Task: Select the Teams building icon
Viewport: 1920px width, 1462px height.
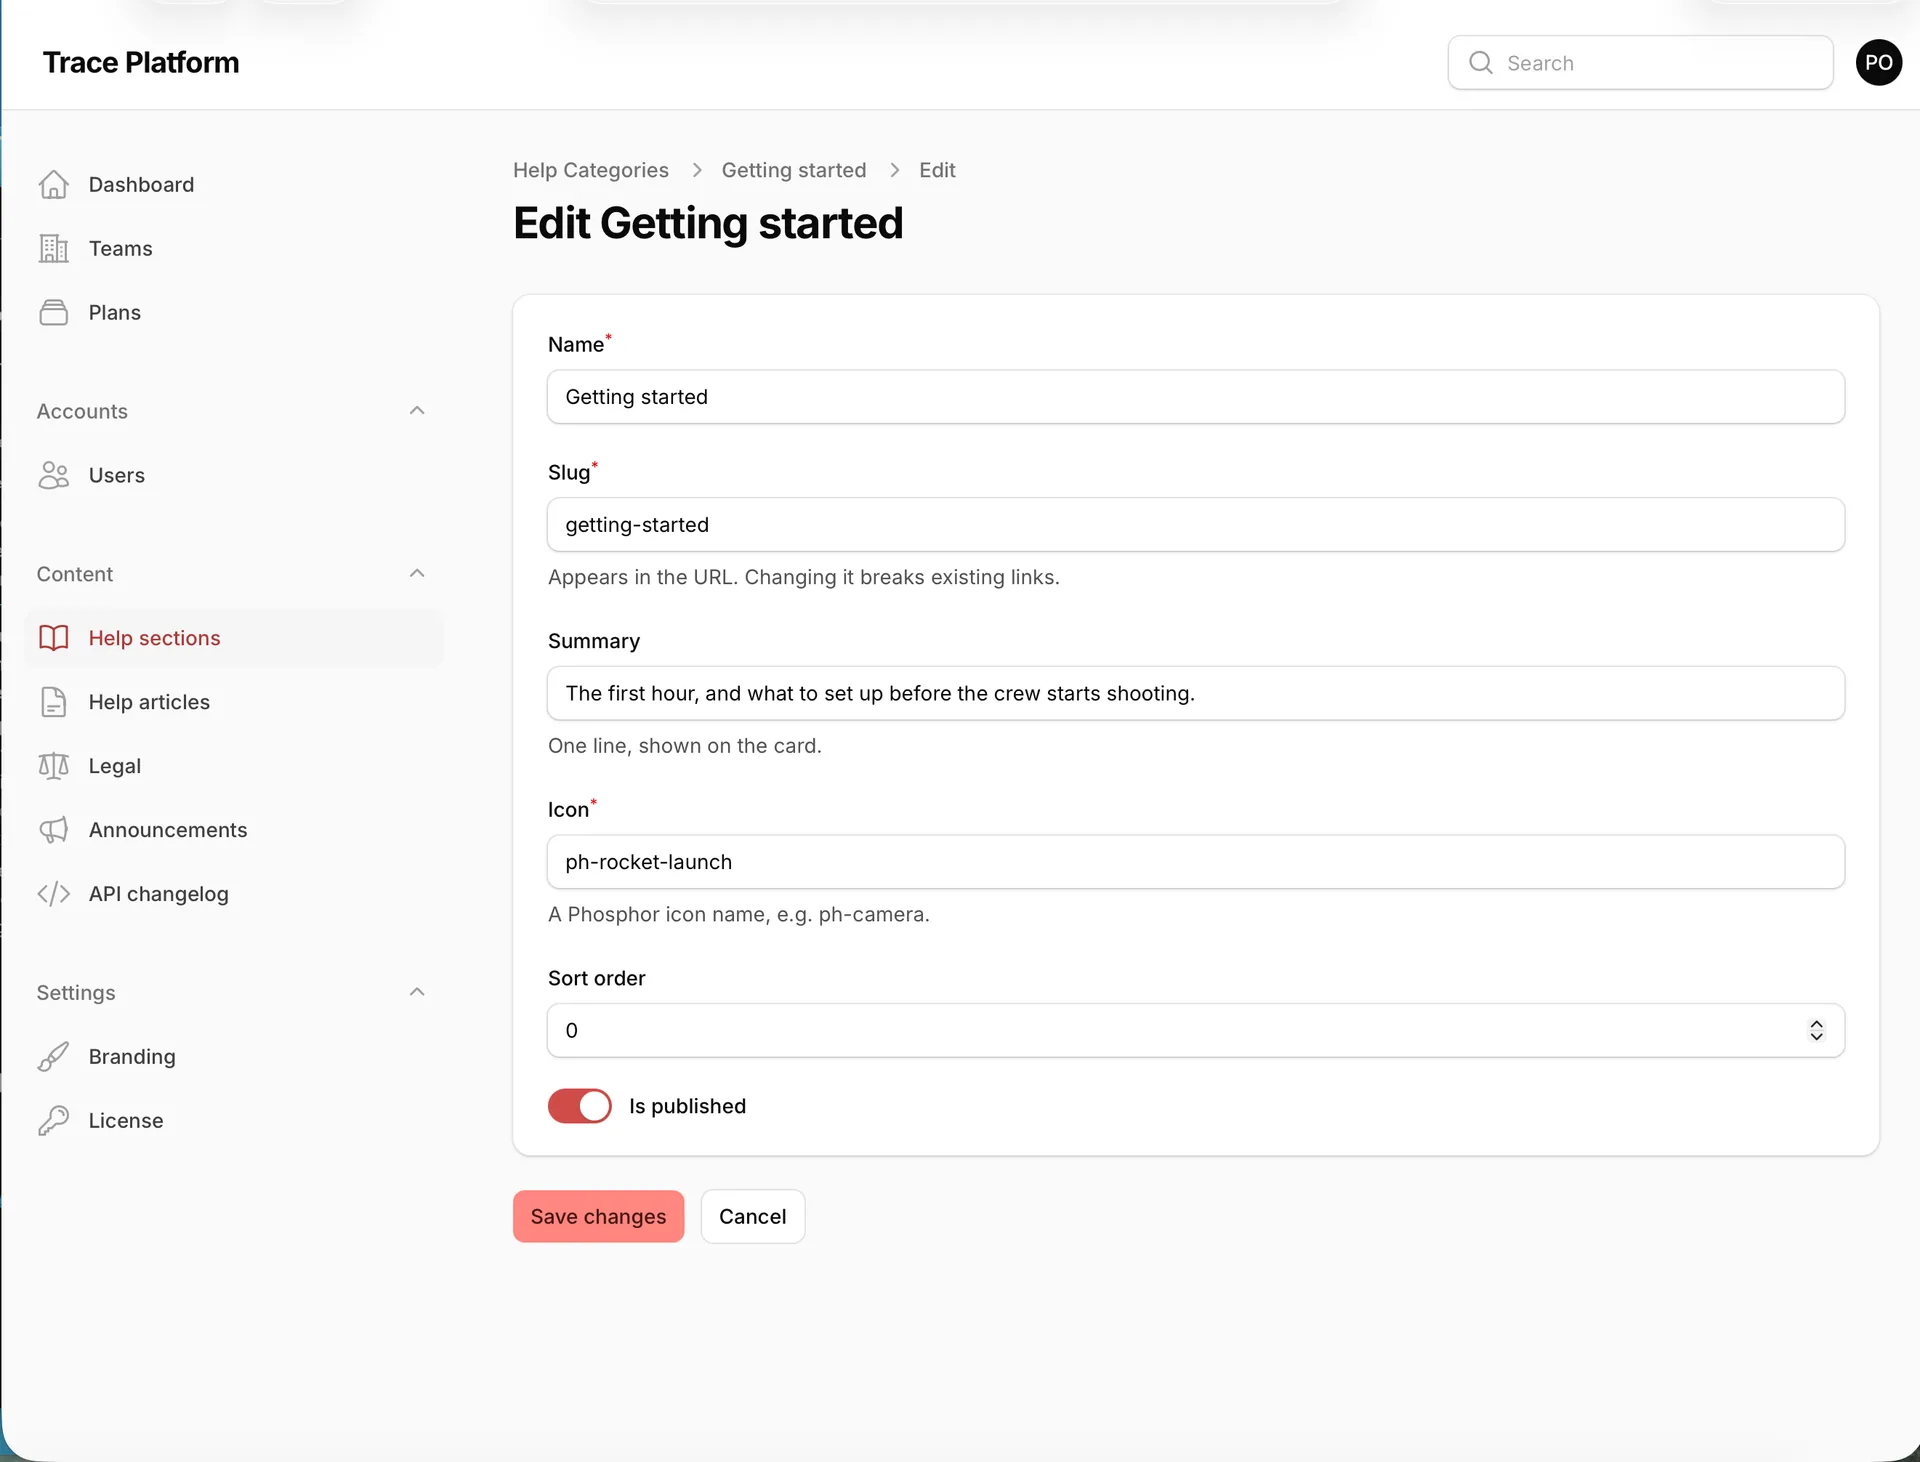Action: pyautogui.click(x=53, y=249)
